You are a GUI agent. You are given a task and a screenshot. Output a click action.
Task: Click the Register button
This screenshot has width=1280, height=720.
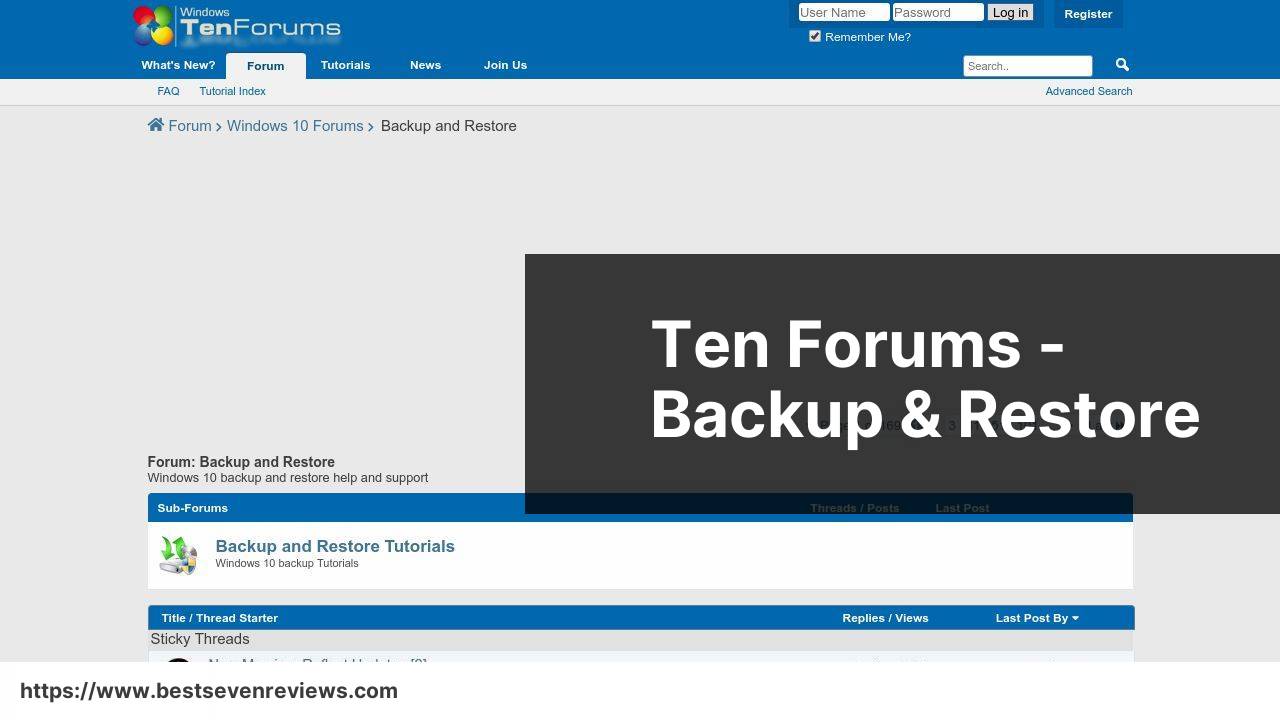click(1088, 14)
